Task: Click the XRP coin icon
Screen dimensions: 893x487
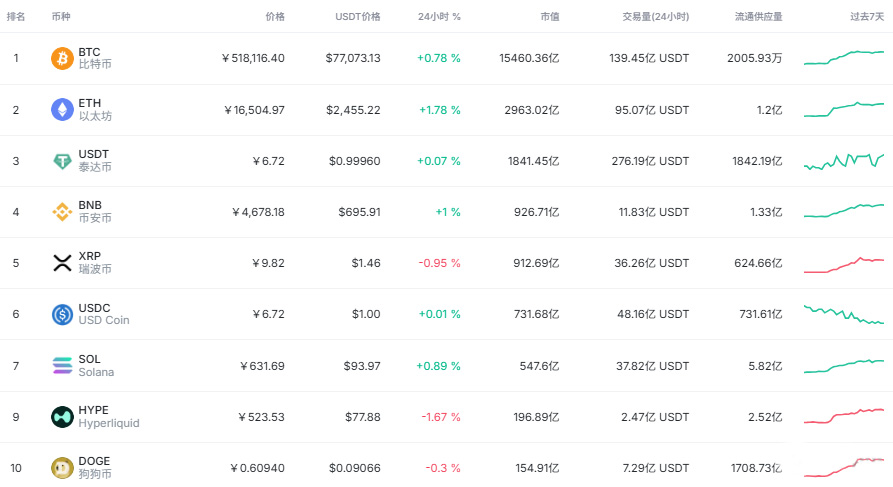Action: coord(62,263)
